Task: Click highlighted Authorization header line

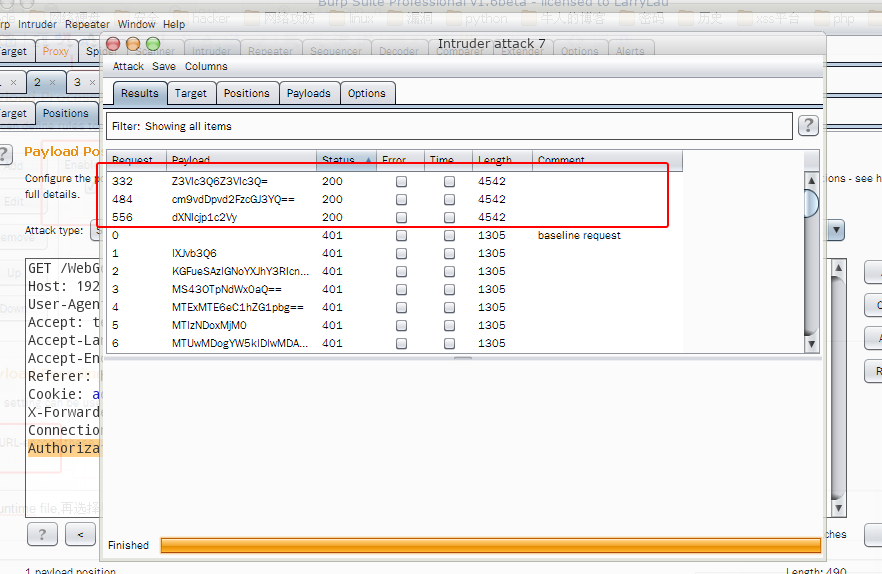Action: (x=64, y=448)
